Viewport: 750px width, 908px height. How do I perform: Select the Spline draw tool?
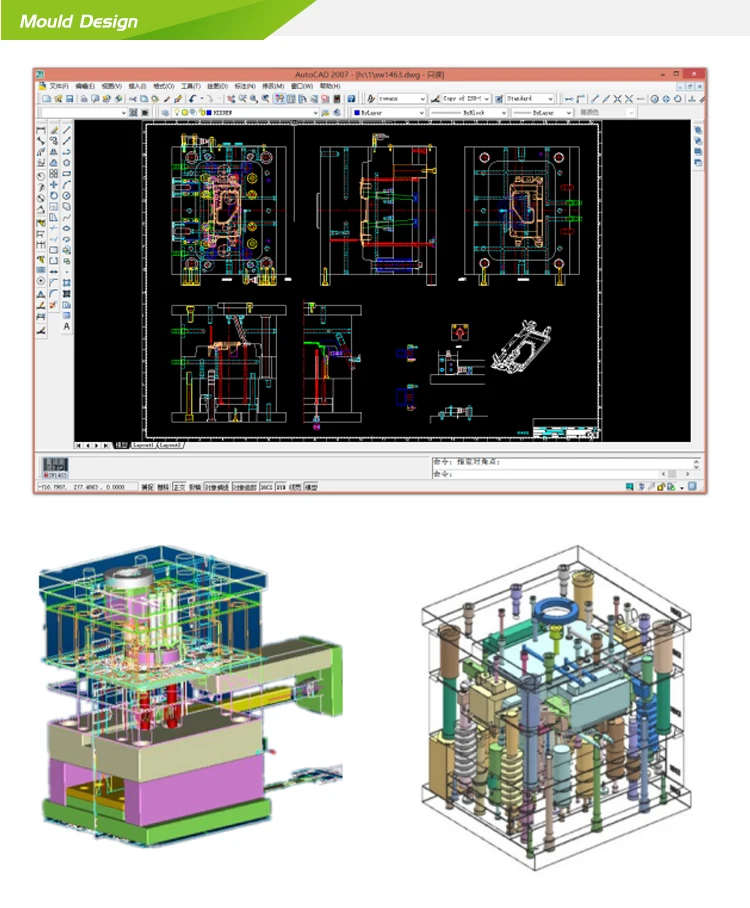(x=67, y=218)
